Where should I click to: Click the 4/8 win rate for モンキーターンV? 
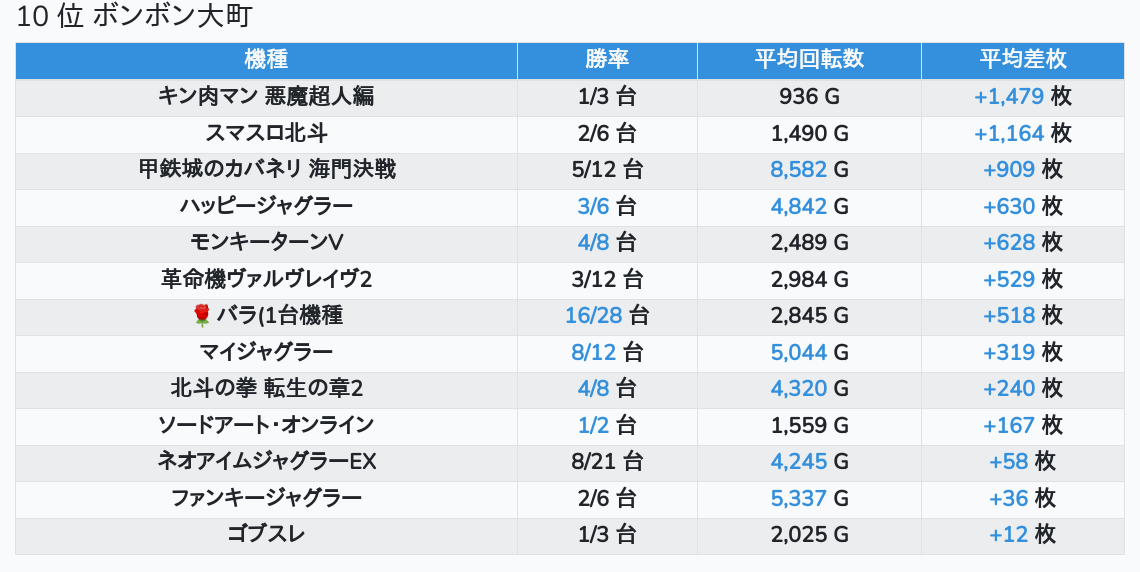[593, 243]
